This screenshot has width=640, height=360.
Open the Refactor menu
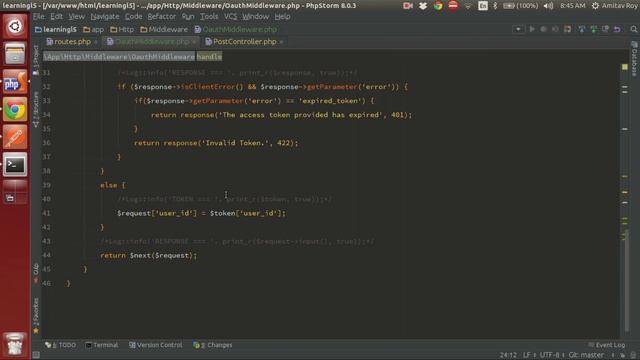coord(162,17)
